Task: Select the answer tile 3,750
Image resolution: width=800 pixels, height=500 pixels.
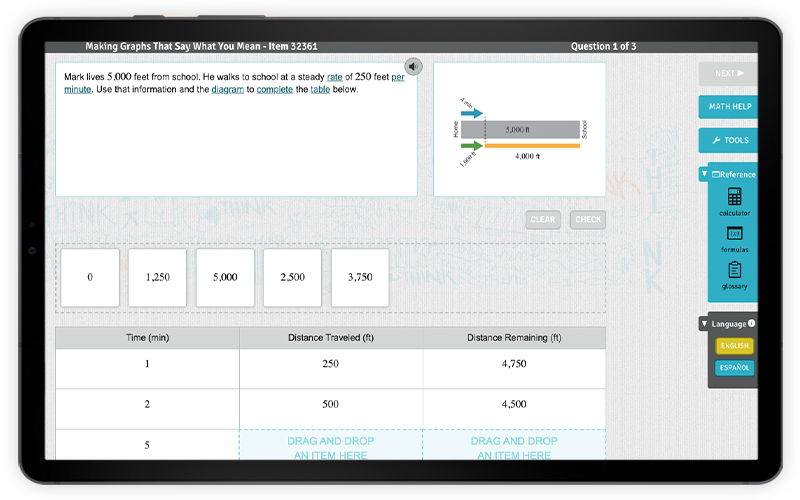Action: tap(360, 278)
